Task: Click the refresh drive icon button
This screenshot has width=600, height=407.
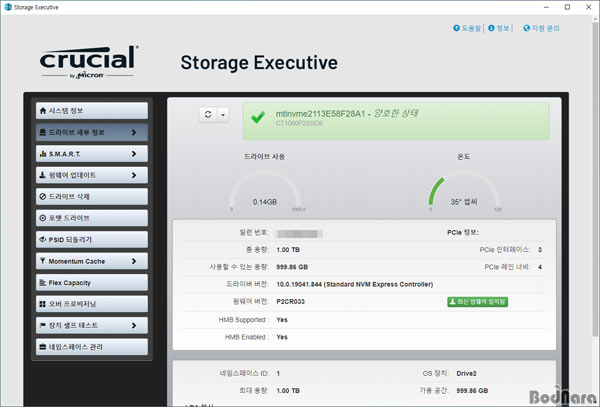Action: pos(208,114)
